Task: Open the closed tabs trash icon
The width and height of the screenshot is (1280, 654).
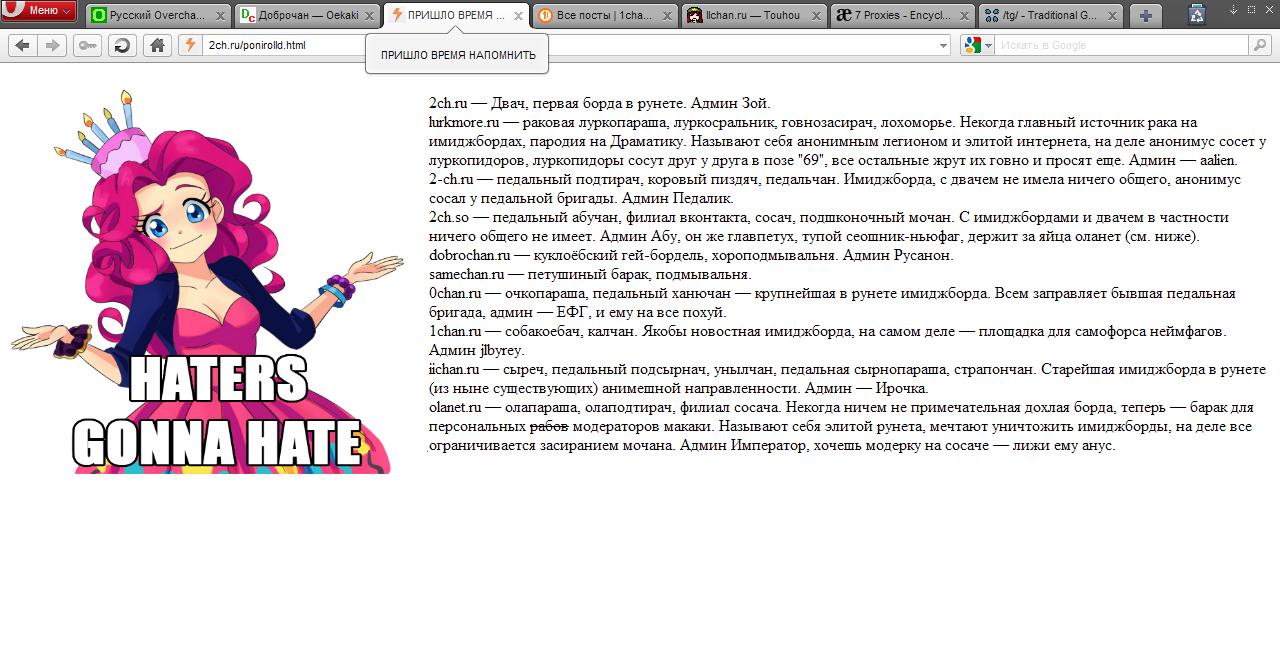Action: (x=1197, y=14)
